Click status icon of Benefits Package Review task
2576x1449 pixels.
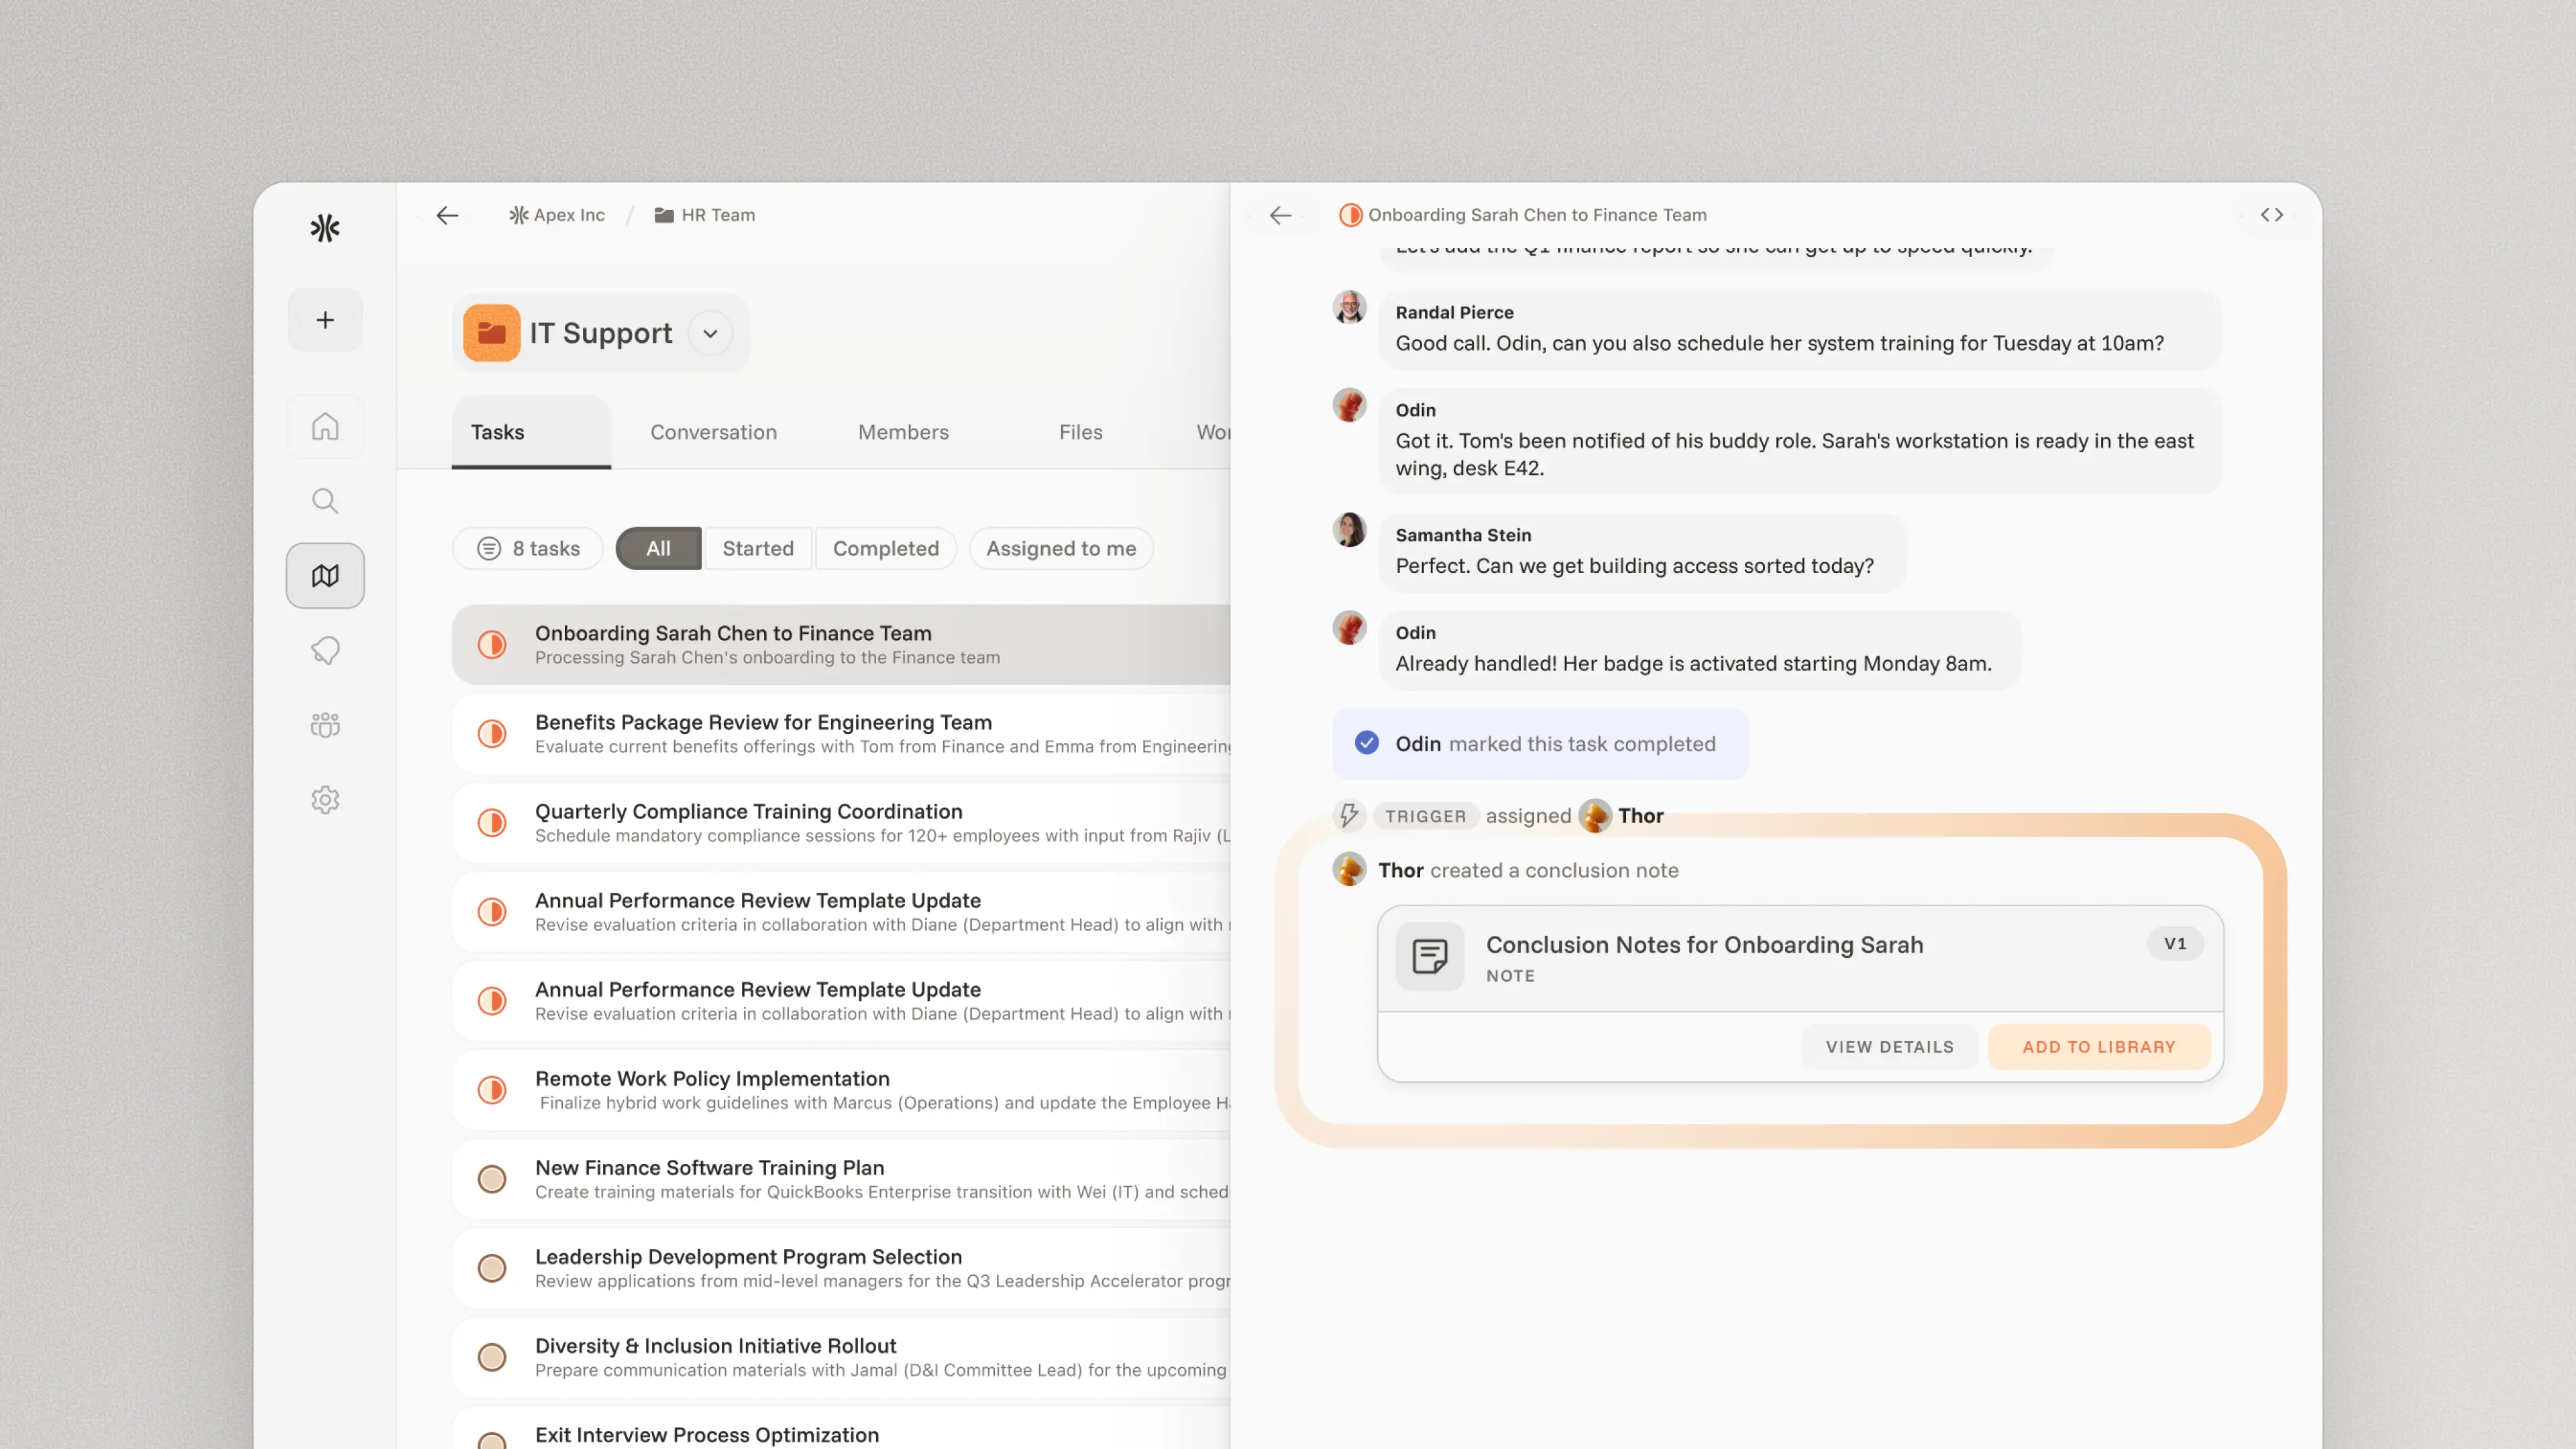(491, 734)
